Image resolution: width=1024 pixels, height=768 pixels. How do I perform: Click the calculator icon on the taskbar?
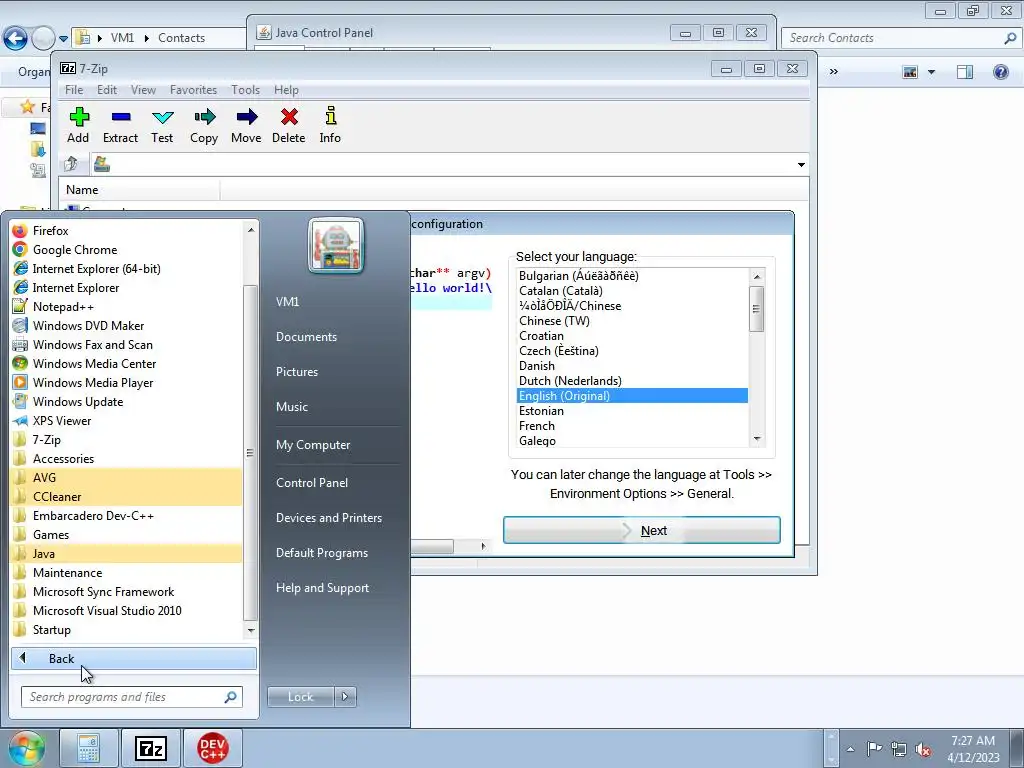pos(89,748)
